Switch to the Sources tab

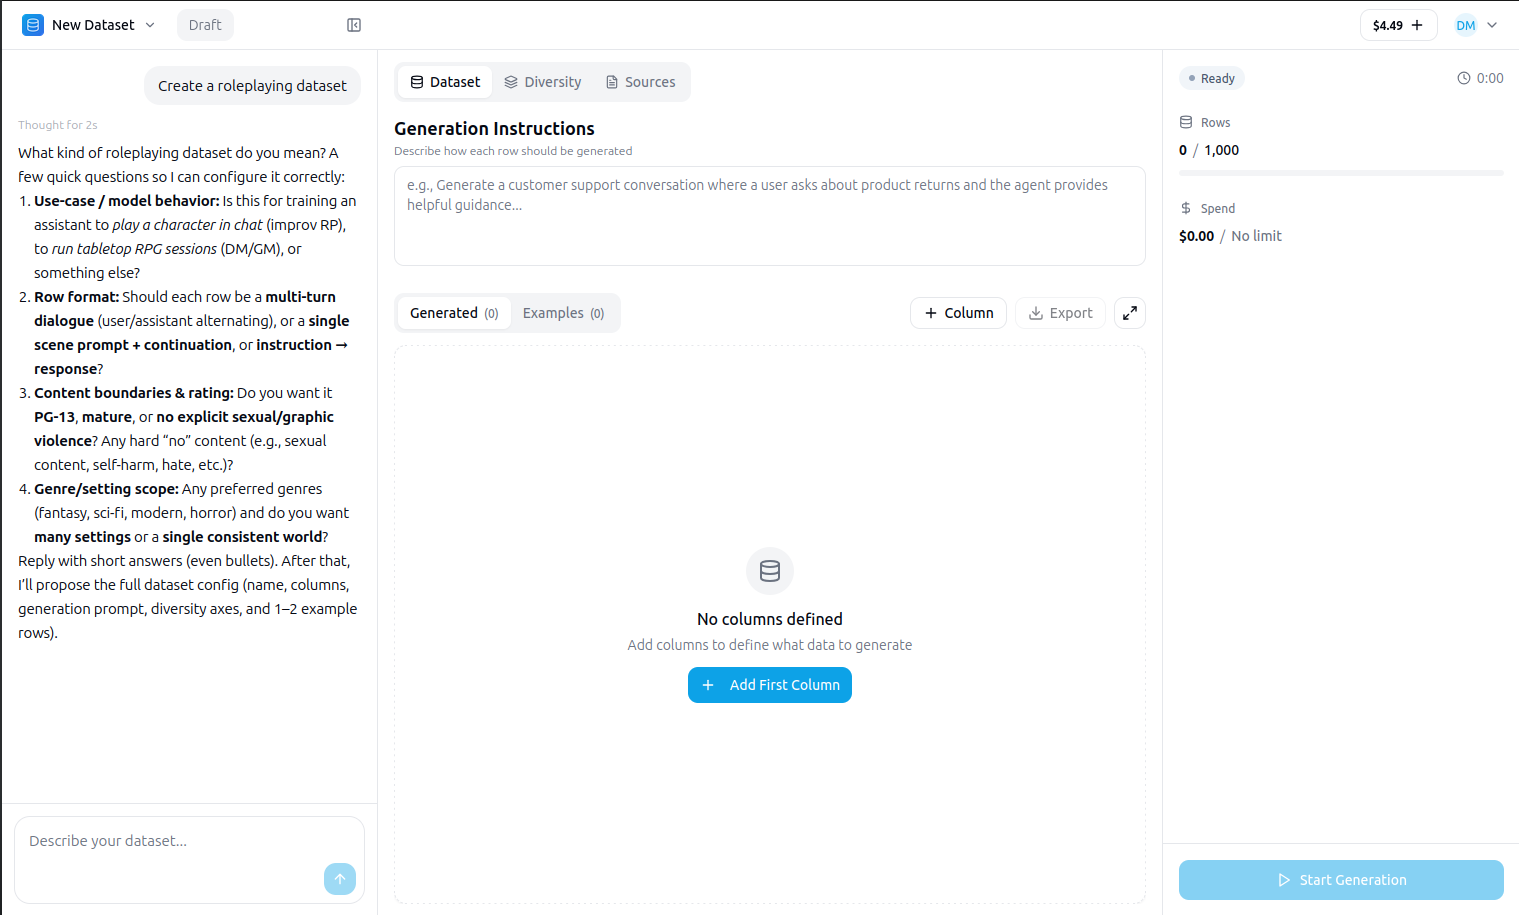click(x=640, y=81)
